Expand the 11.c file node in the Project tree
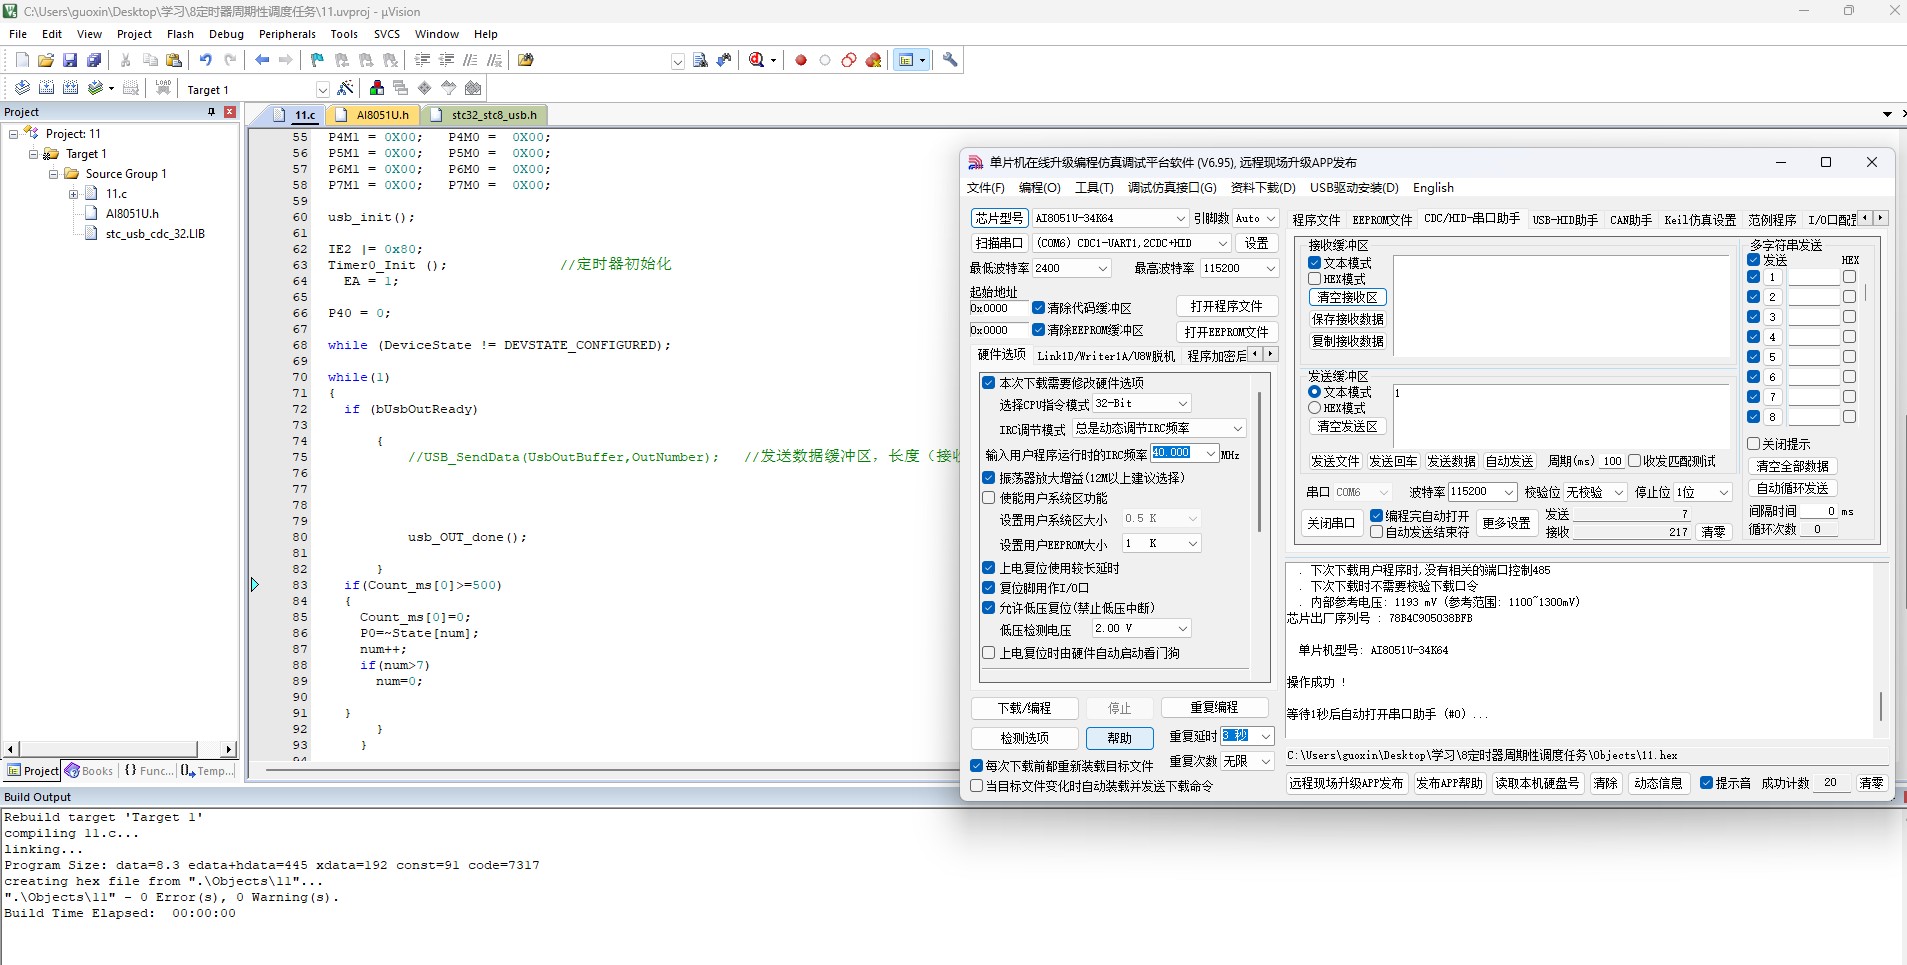The width and height of the screenshot is (1907, 965). point(73,194)
